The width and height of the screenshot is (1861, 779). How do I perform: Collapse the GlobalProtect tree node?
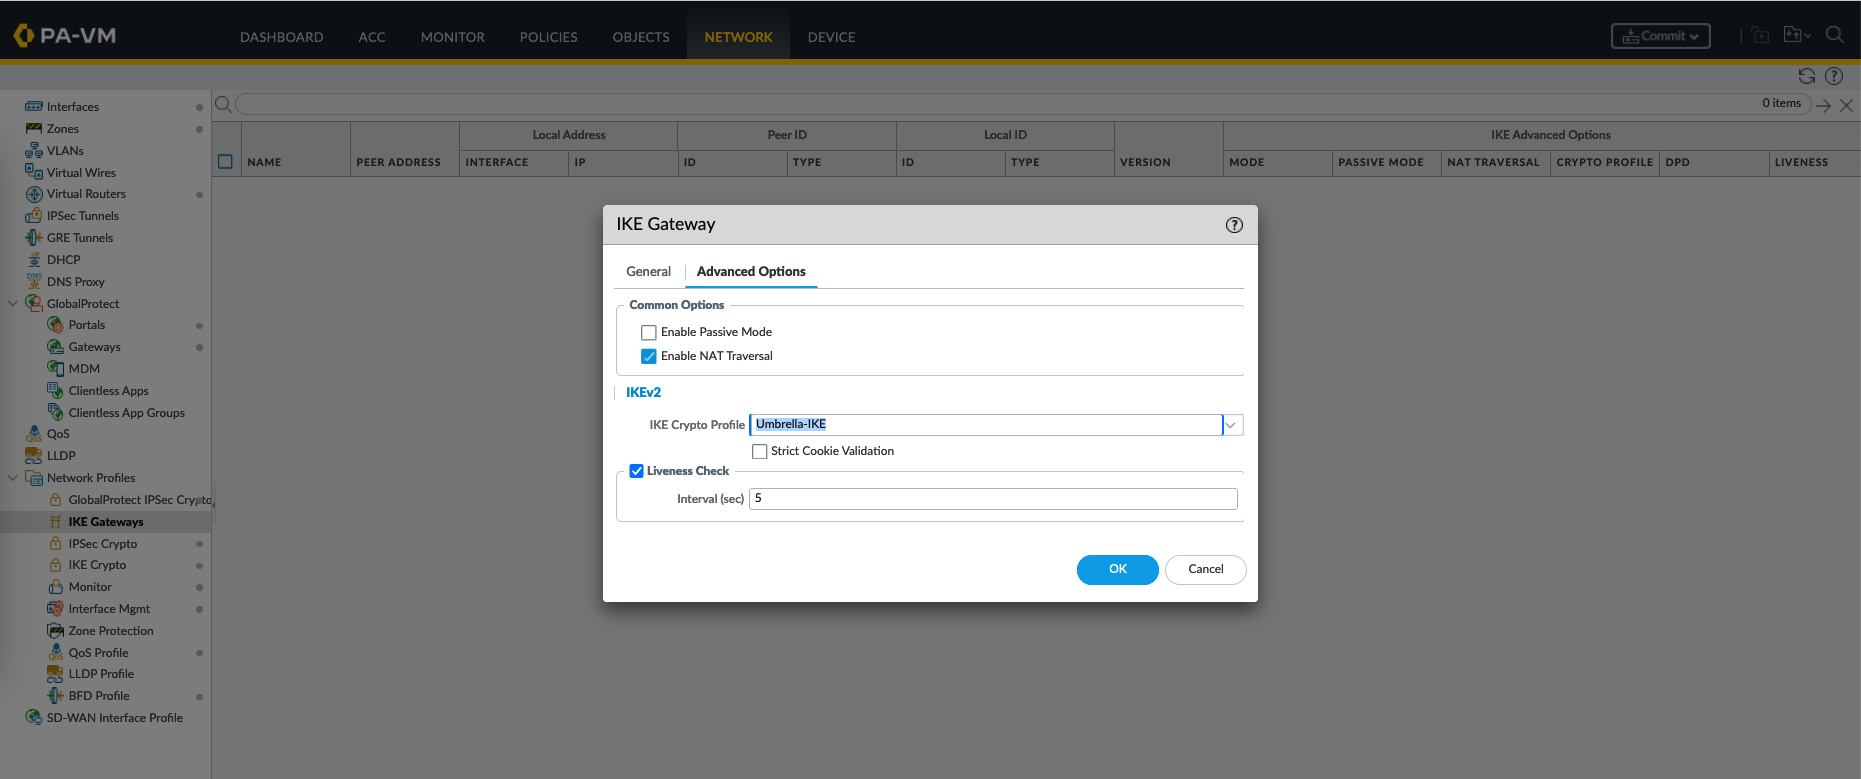tap(13, 304)
